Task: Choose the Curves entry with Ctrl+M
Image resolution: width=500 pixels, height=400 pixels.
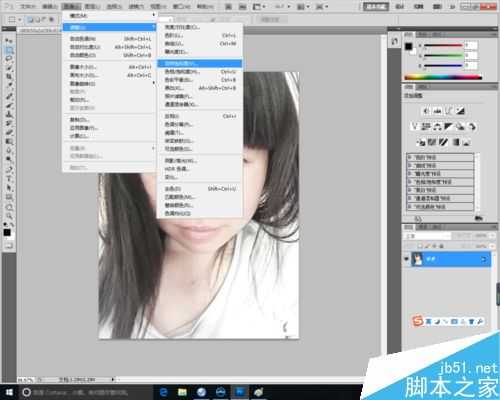Action: [200, 43]
